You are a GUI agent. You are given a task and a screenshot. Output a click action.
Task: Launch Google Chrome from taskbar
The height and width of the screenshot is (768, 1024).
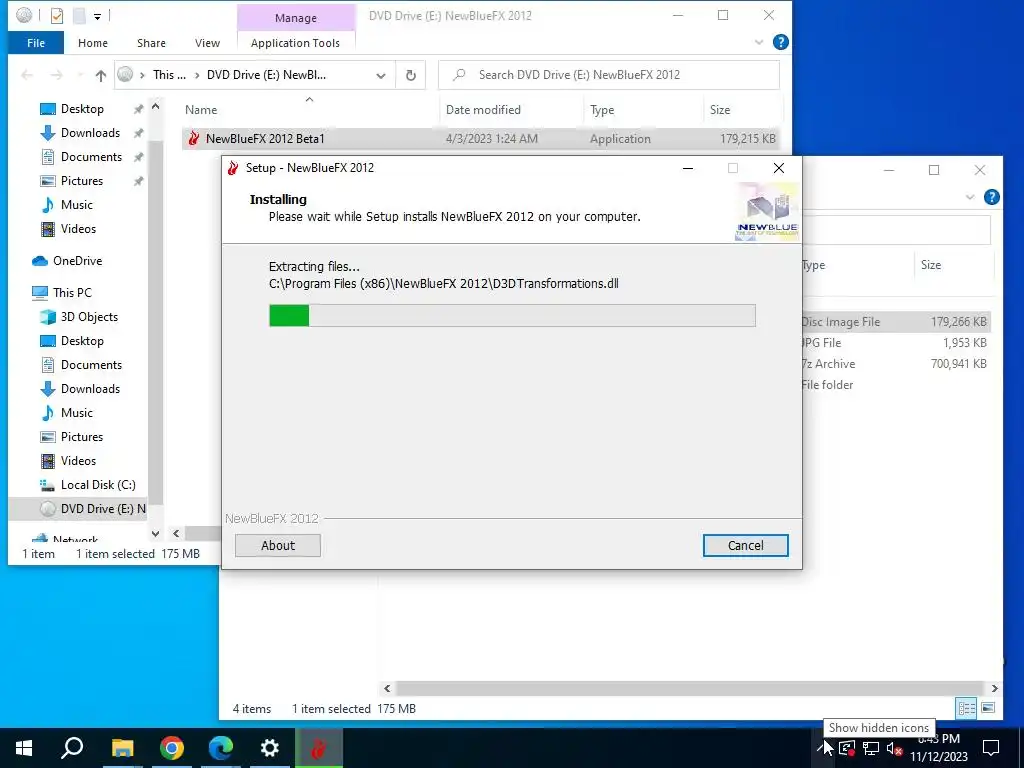pos(171,748)
